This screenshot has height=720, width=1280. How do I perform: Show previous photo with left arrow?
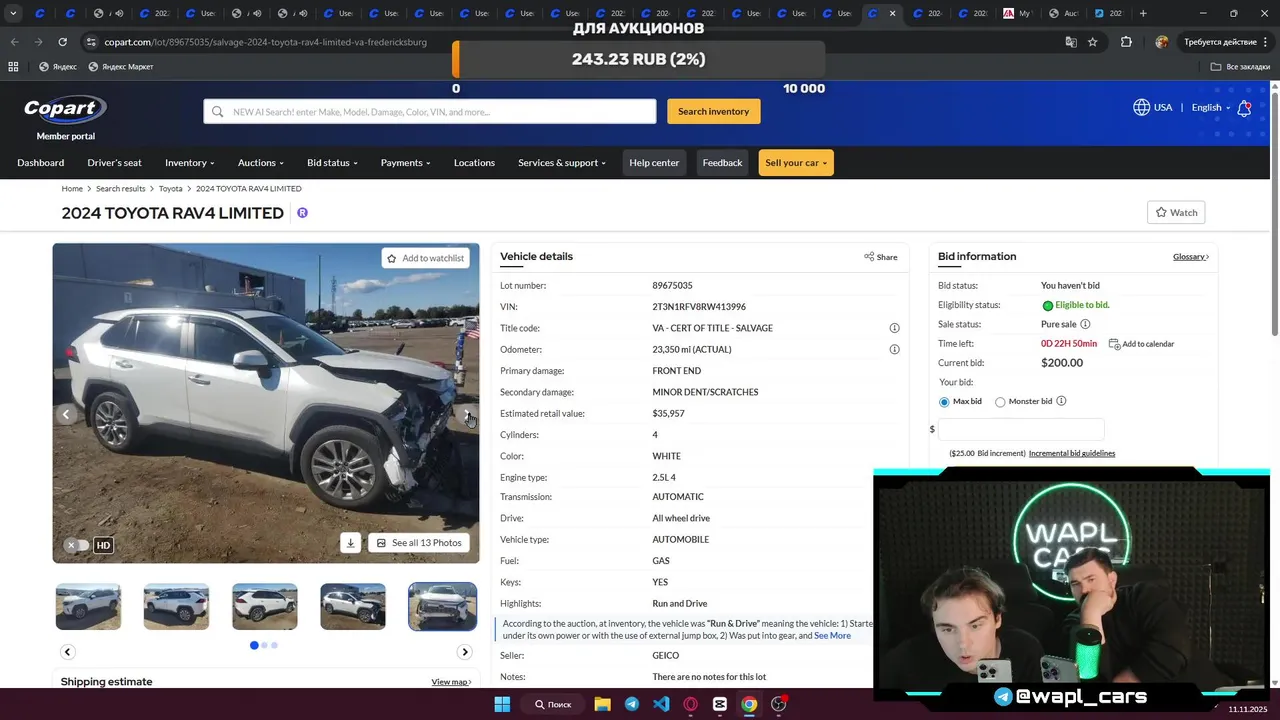[x=66, y=414]
